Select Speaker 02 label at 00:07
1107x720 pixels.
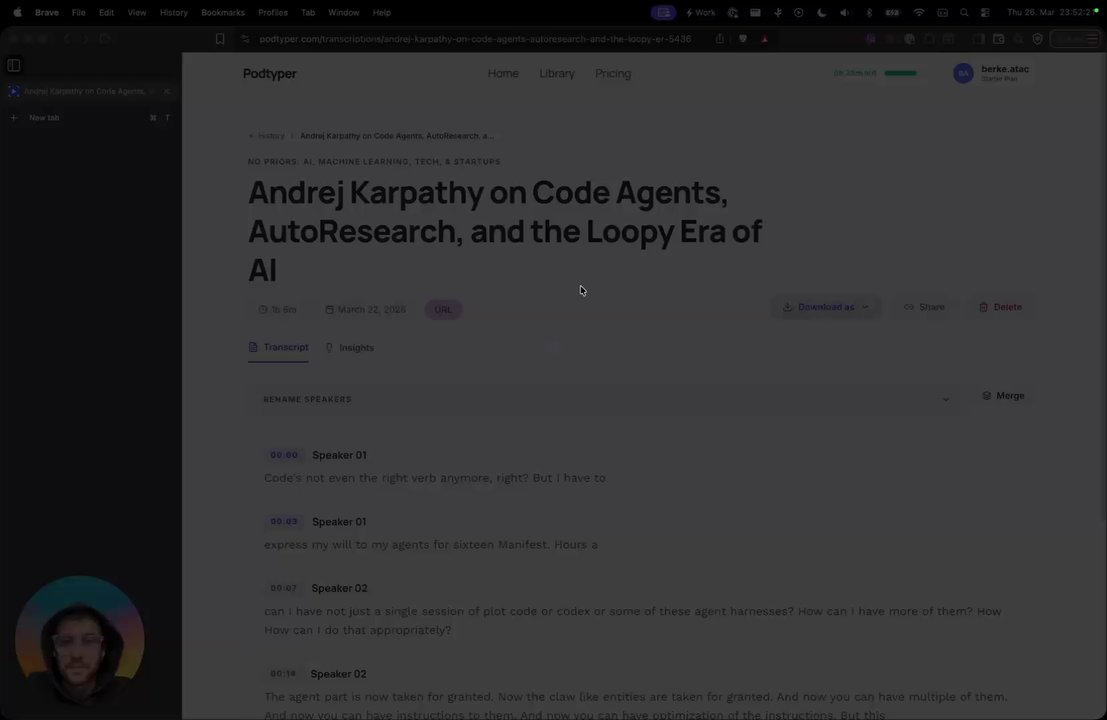point(339,588)
